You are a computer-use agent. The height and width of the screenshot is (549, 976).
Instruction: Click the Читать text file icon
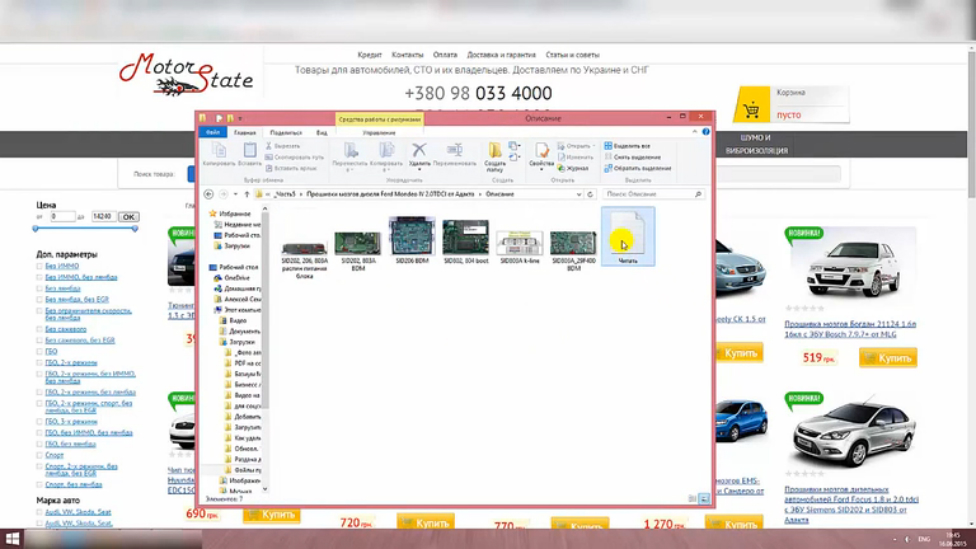click(x=627, y=237)
